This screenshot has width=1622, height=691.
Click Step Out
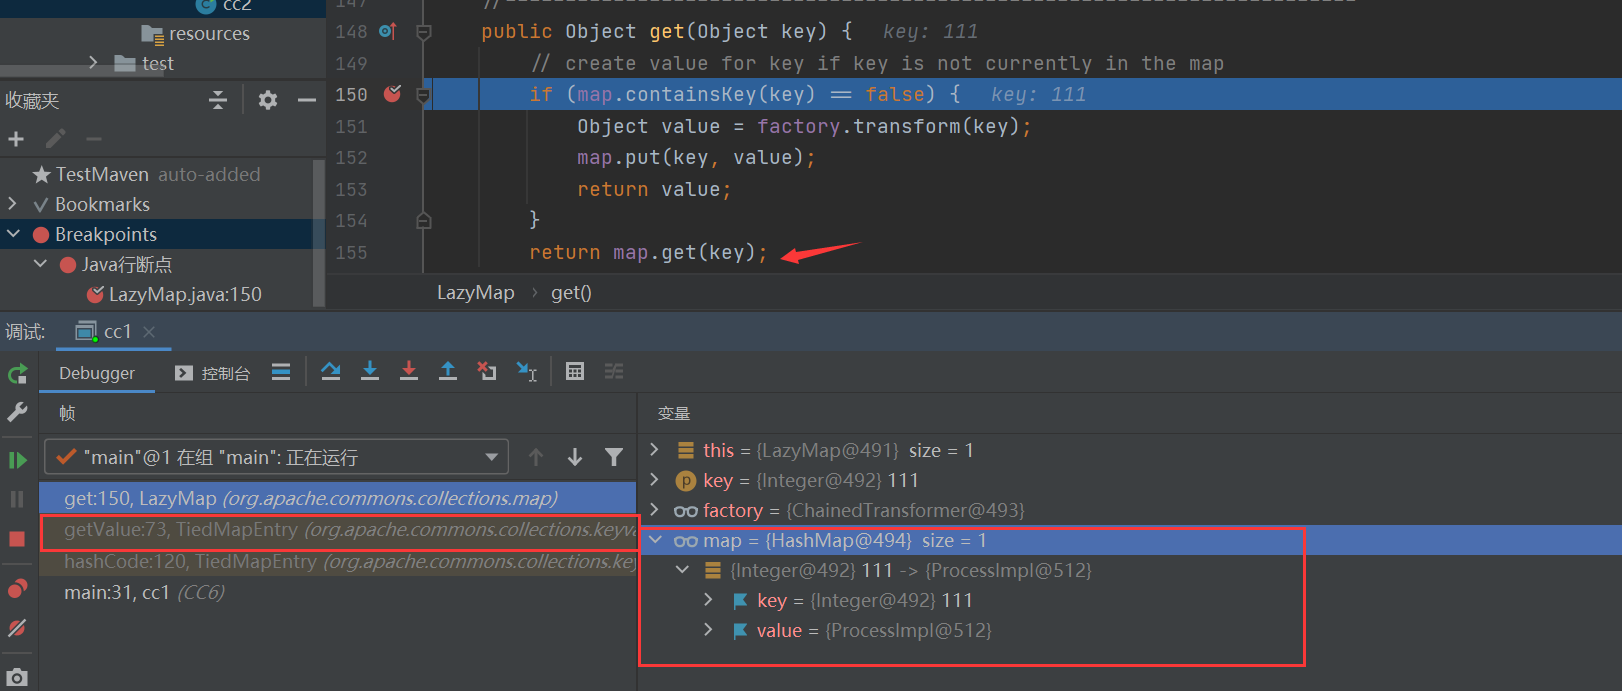coord(448,372)
